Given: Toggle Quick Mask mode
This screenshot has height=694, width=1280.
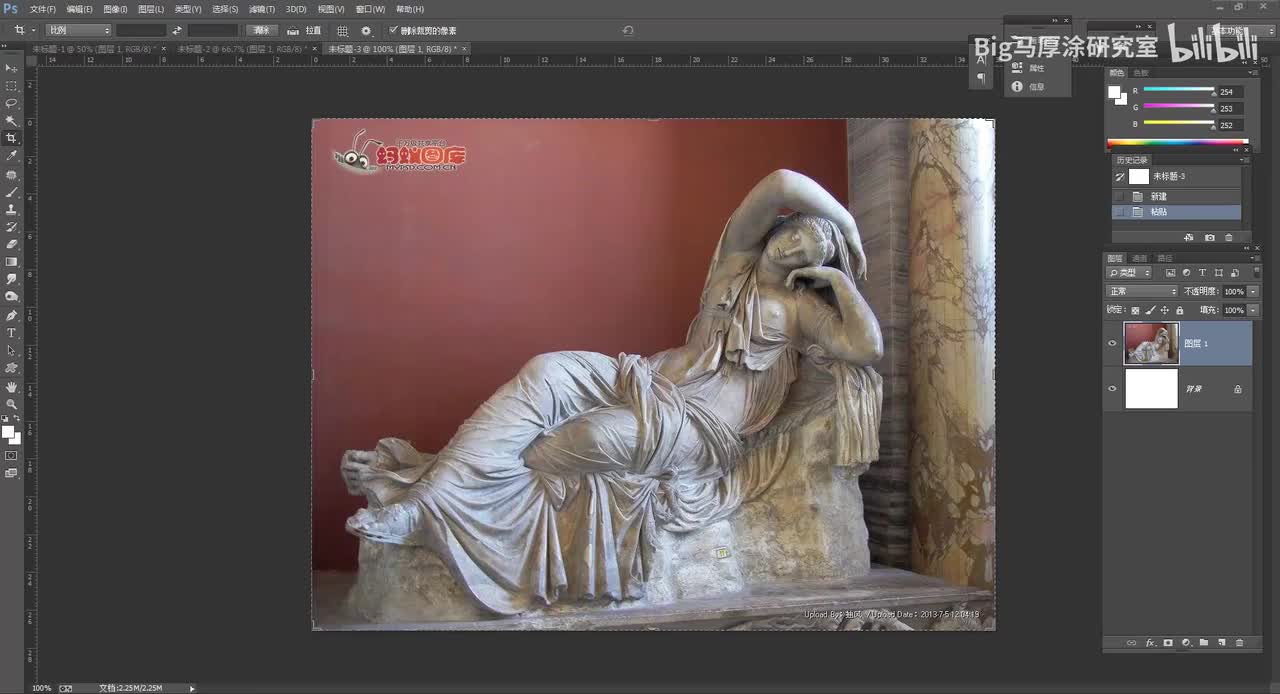Looking at the screenshot, I should coord(12,455).
